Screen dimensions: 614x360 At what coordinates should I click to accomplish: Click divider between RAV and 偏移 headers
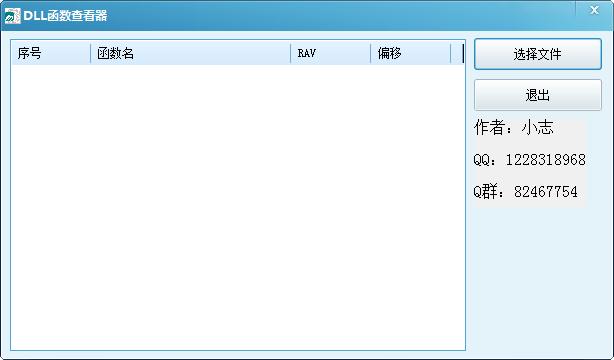pyautogui.click(x=370, y=53)
